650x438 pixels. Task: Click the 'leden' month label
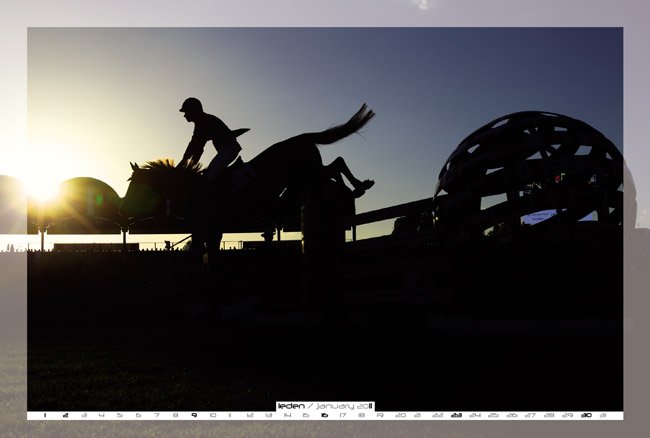tap(291, 406)
